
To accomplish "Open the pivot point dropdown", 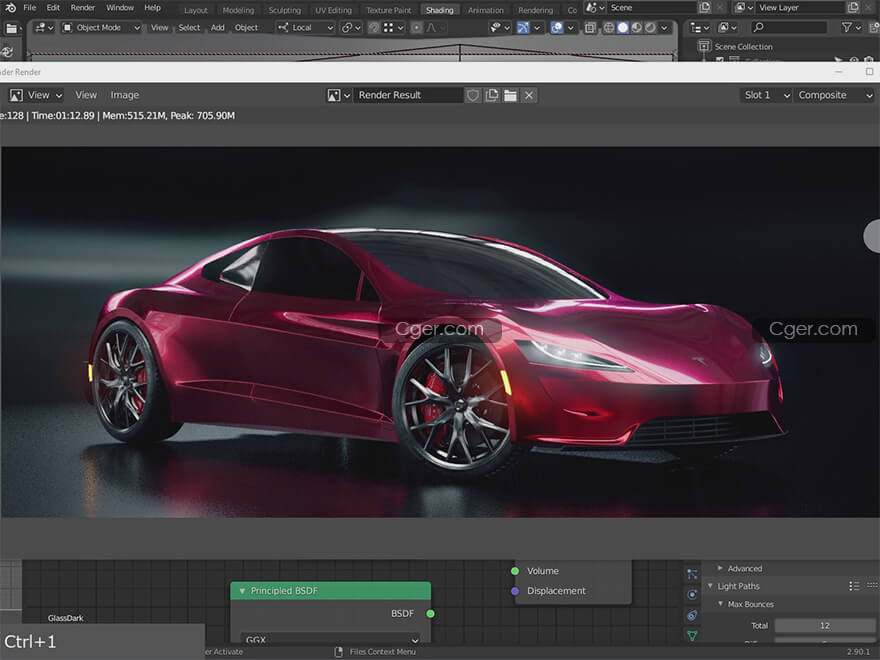I will pyautogui.click(x=351, y=28).
